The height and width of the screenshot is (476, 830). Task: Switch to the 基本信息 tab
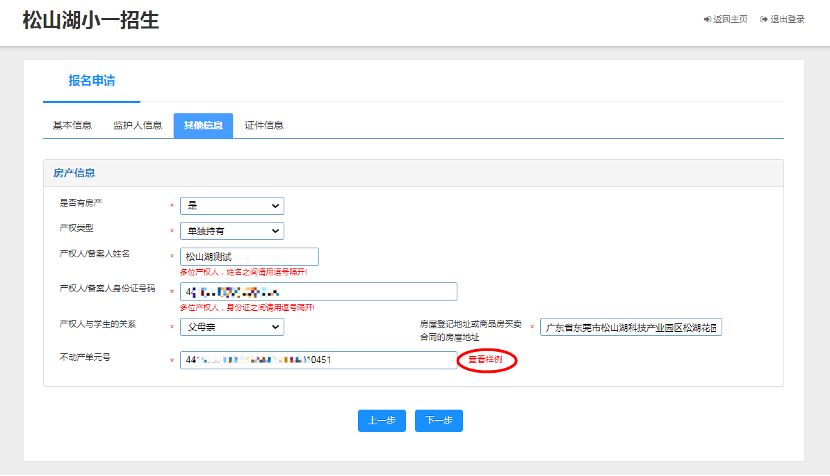72,125
